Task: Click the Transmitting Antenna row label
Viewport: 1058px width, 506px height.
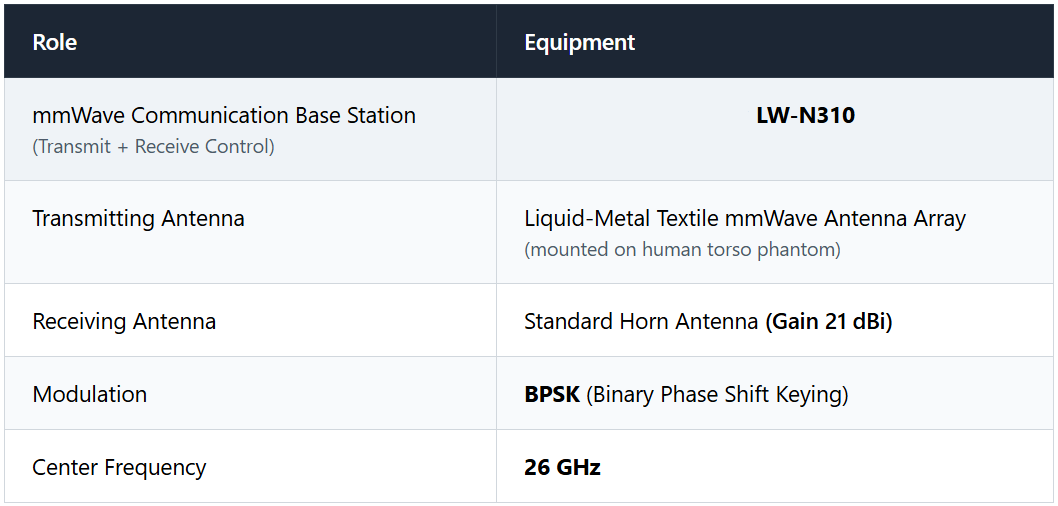Action: 138,219
